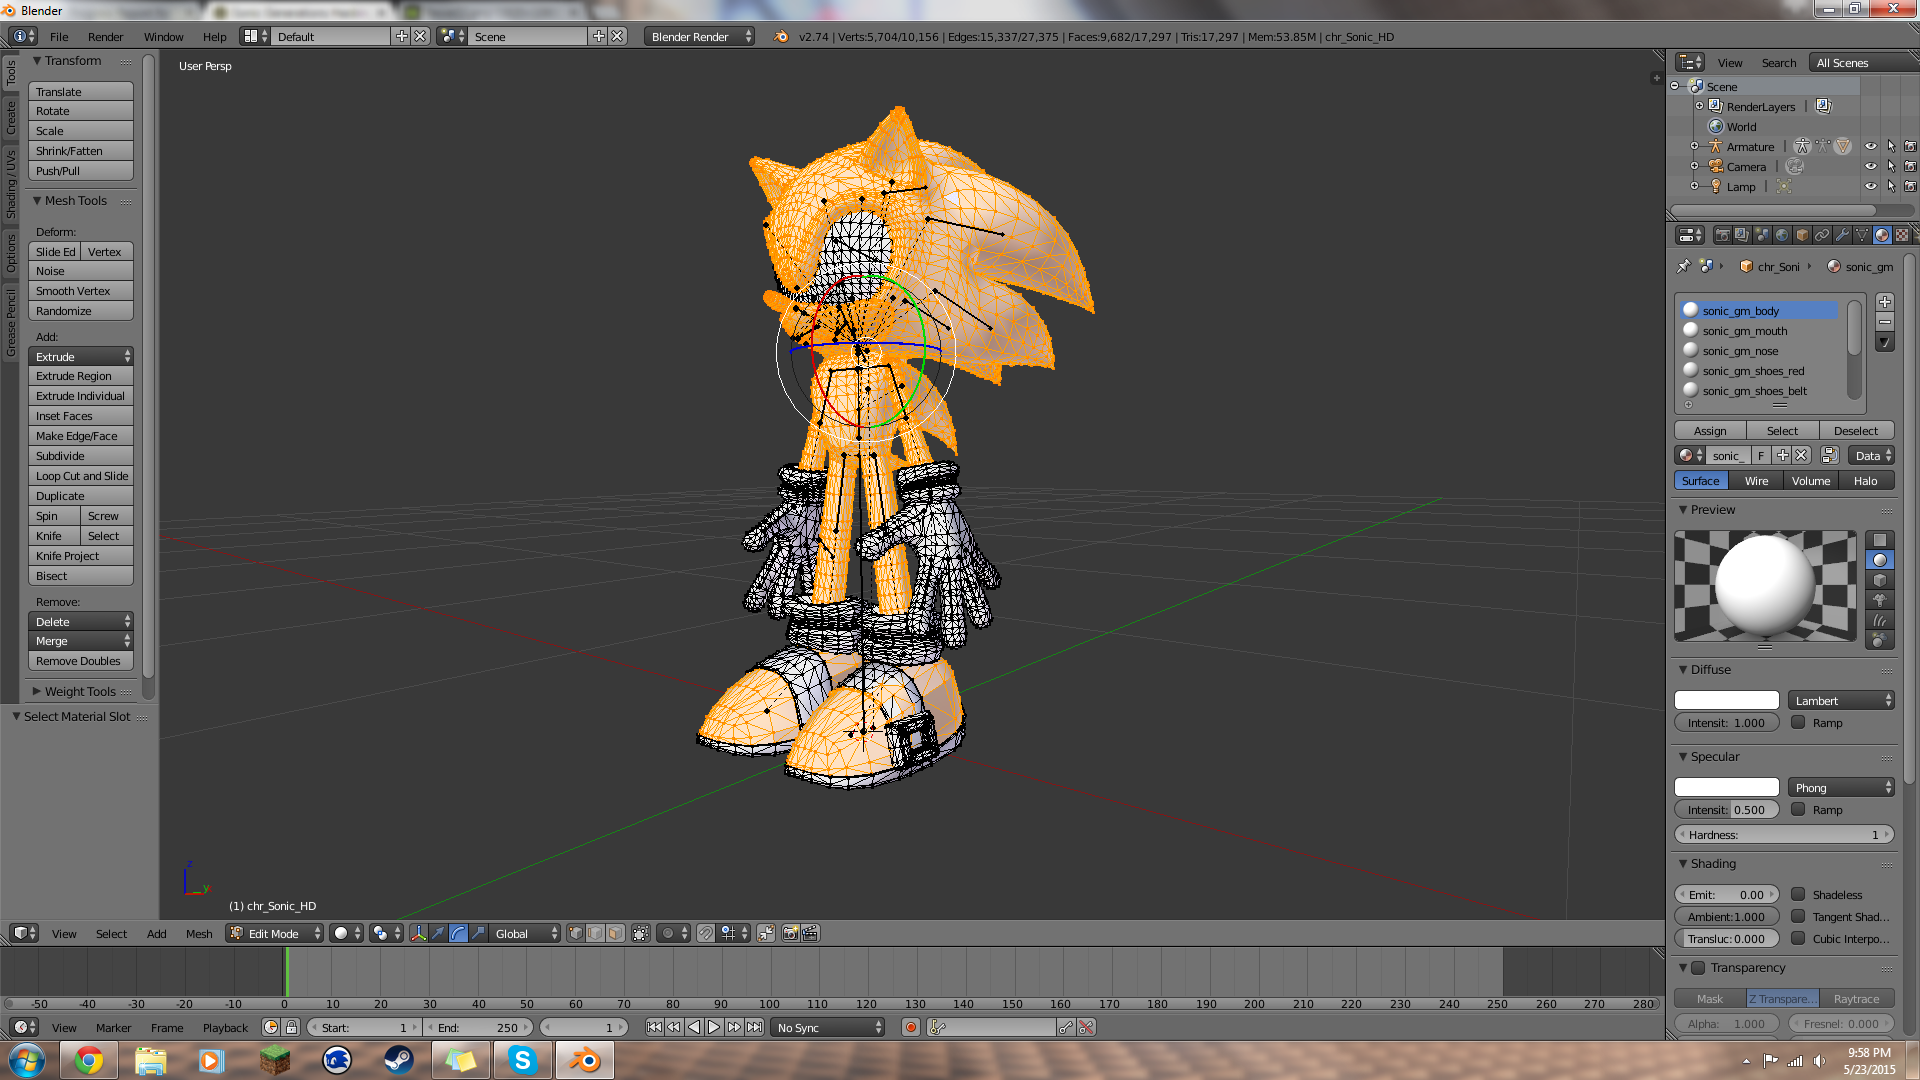Play the animation forward in the timeline
1920x1080 pixels.
pyautogui.click(x=714, y=1027)
